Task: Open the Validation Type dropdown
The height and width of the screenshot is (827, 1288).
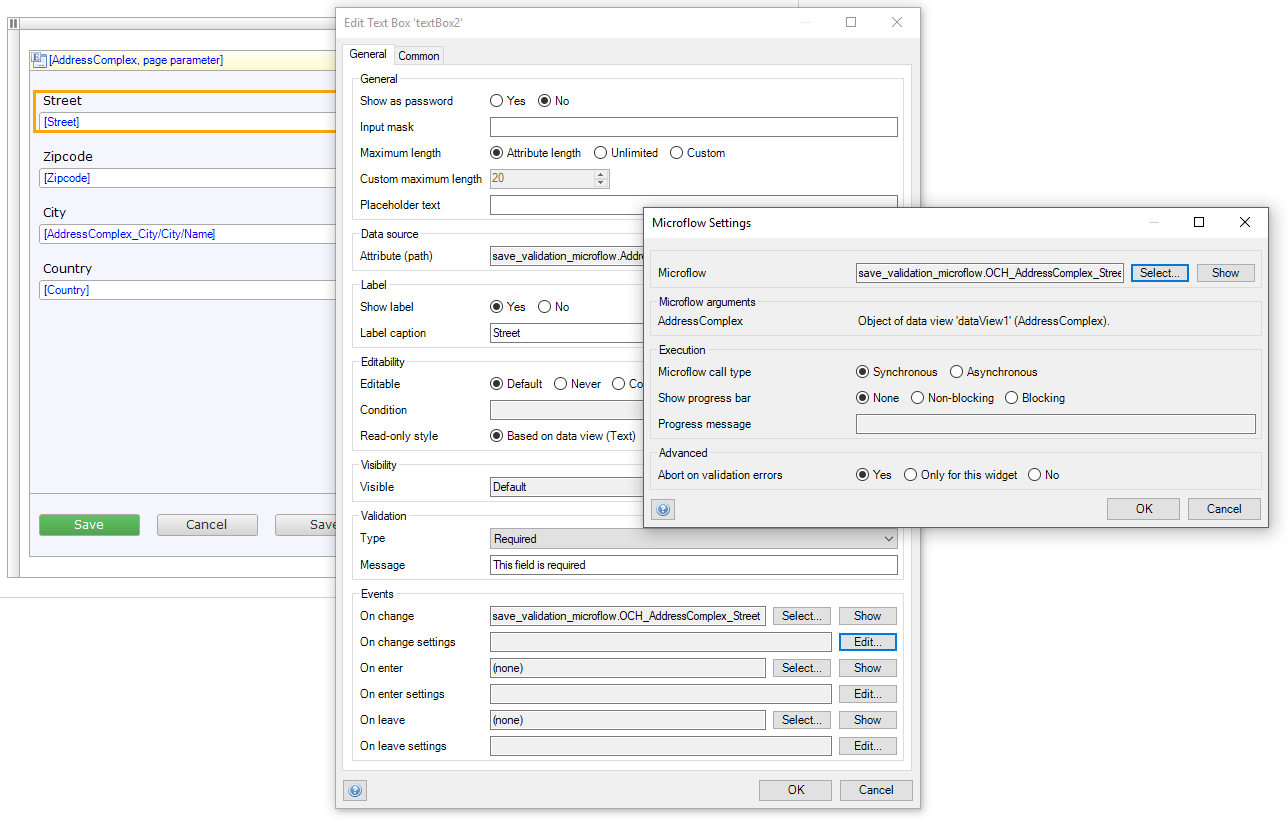Action: [x=694, y=539]
